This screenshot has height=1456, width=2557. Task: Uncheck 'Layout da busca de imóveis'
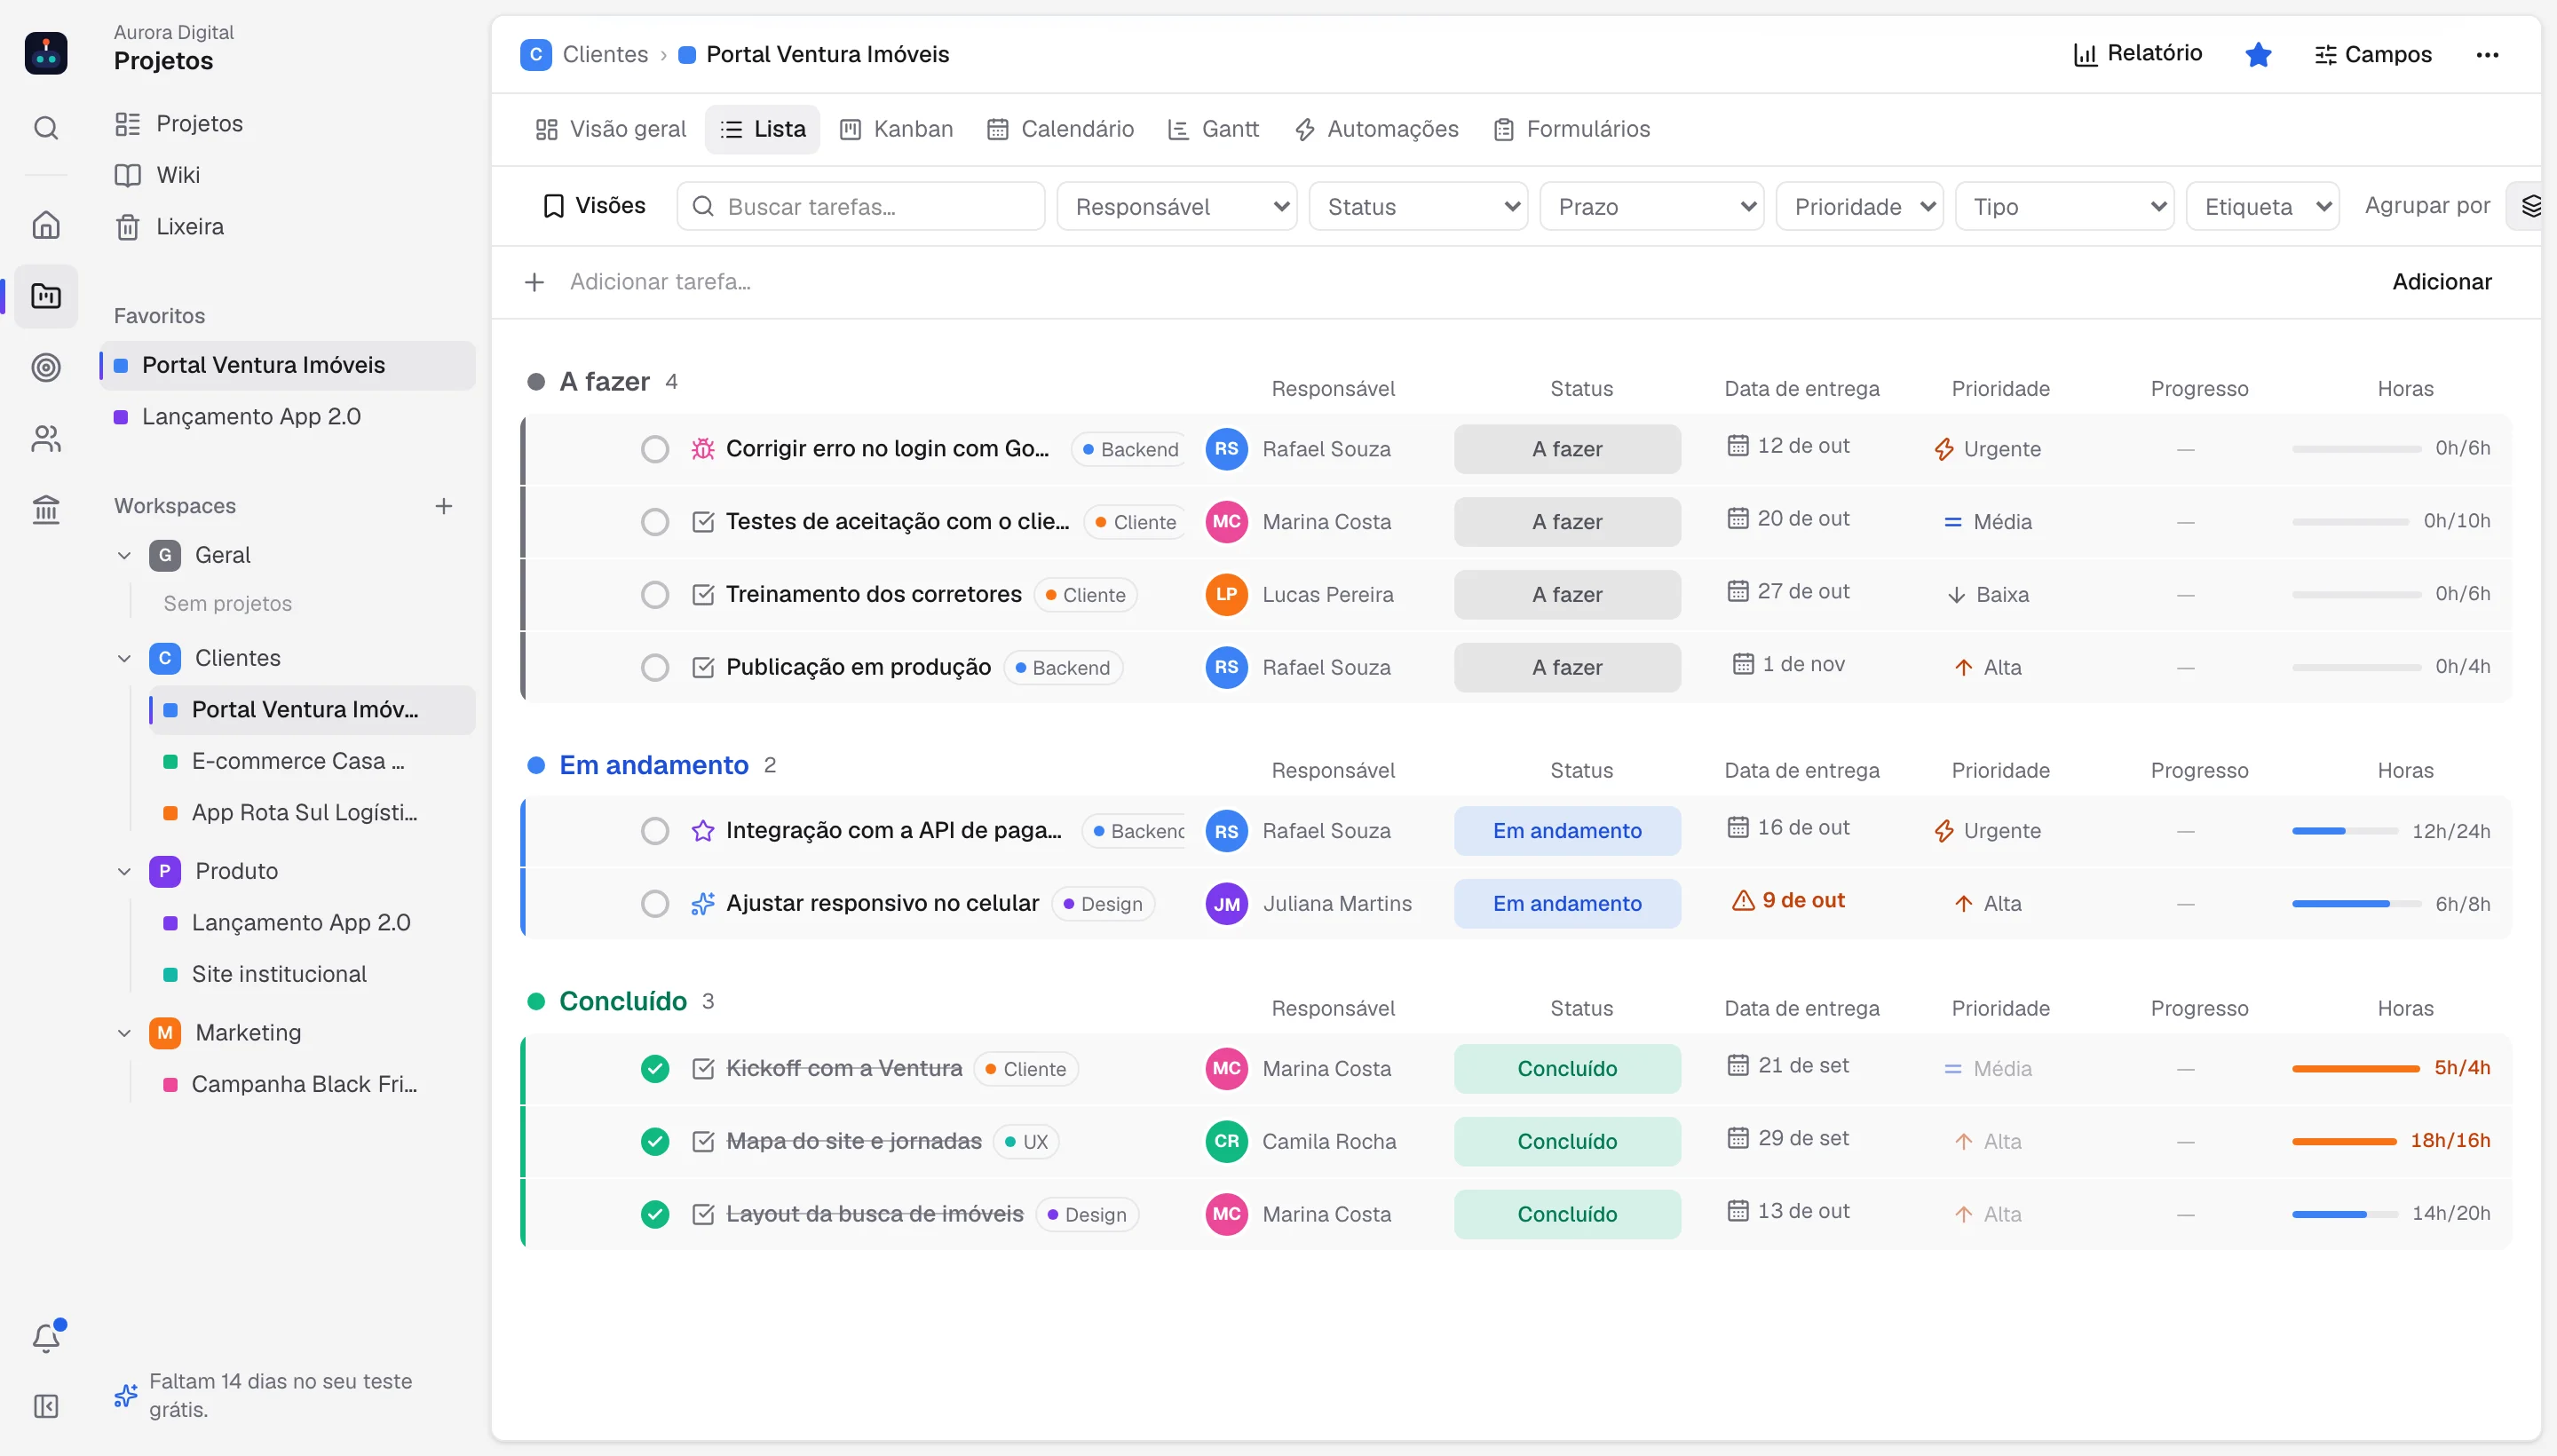click(x=655, y=1214)
